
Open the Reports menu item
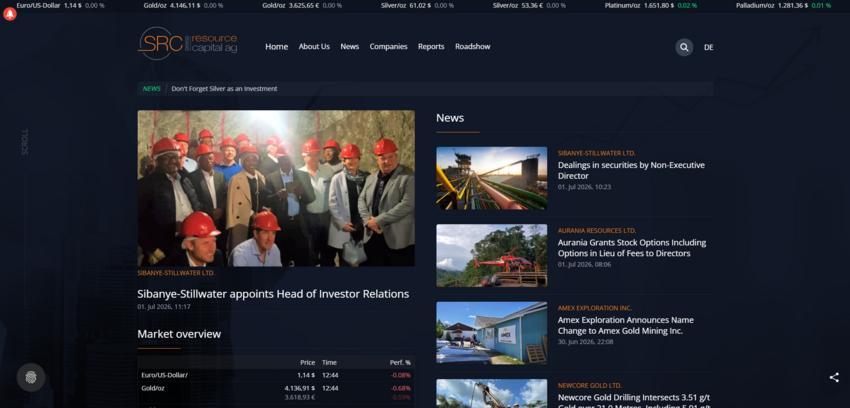pos(431,47)
